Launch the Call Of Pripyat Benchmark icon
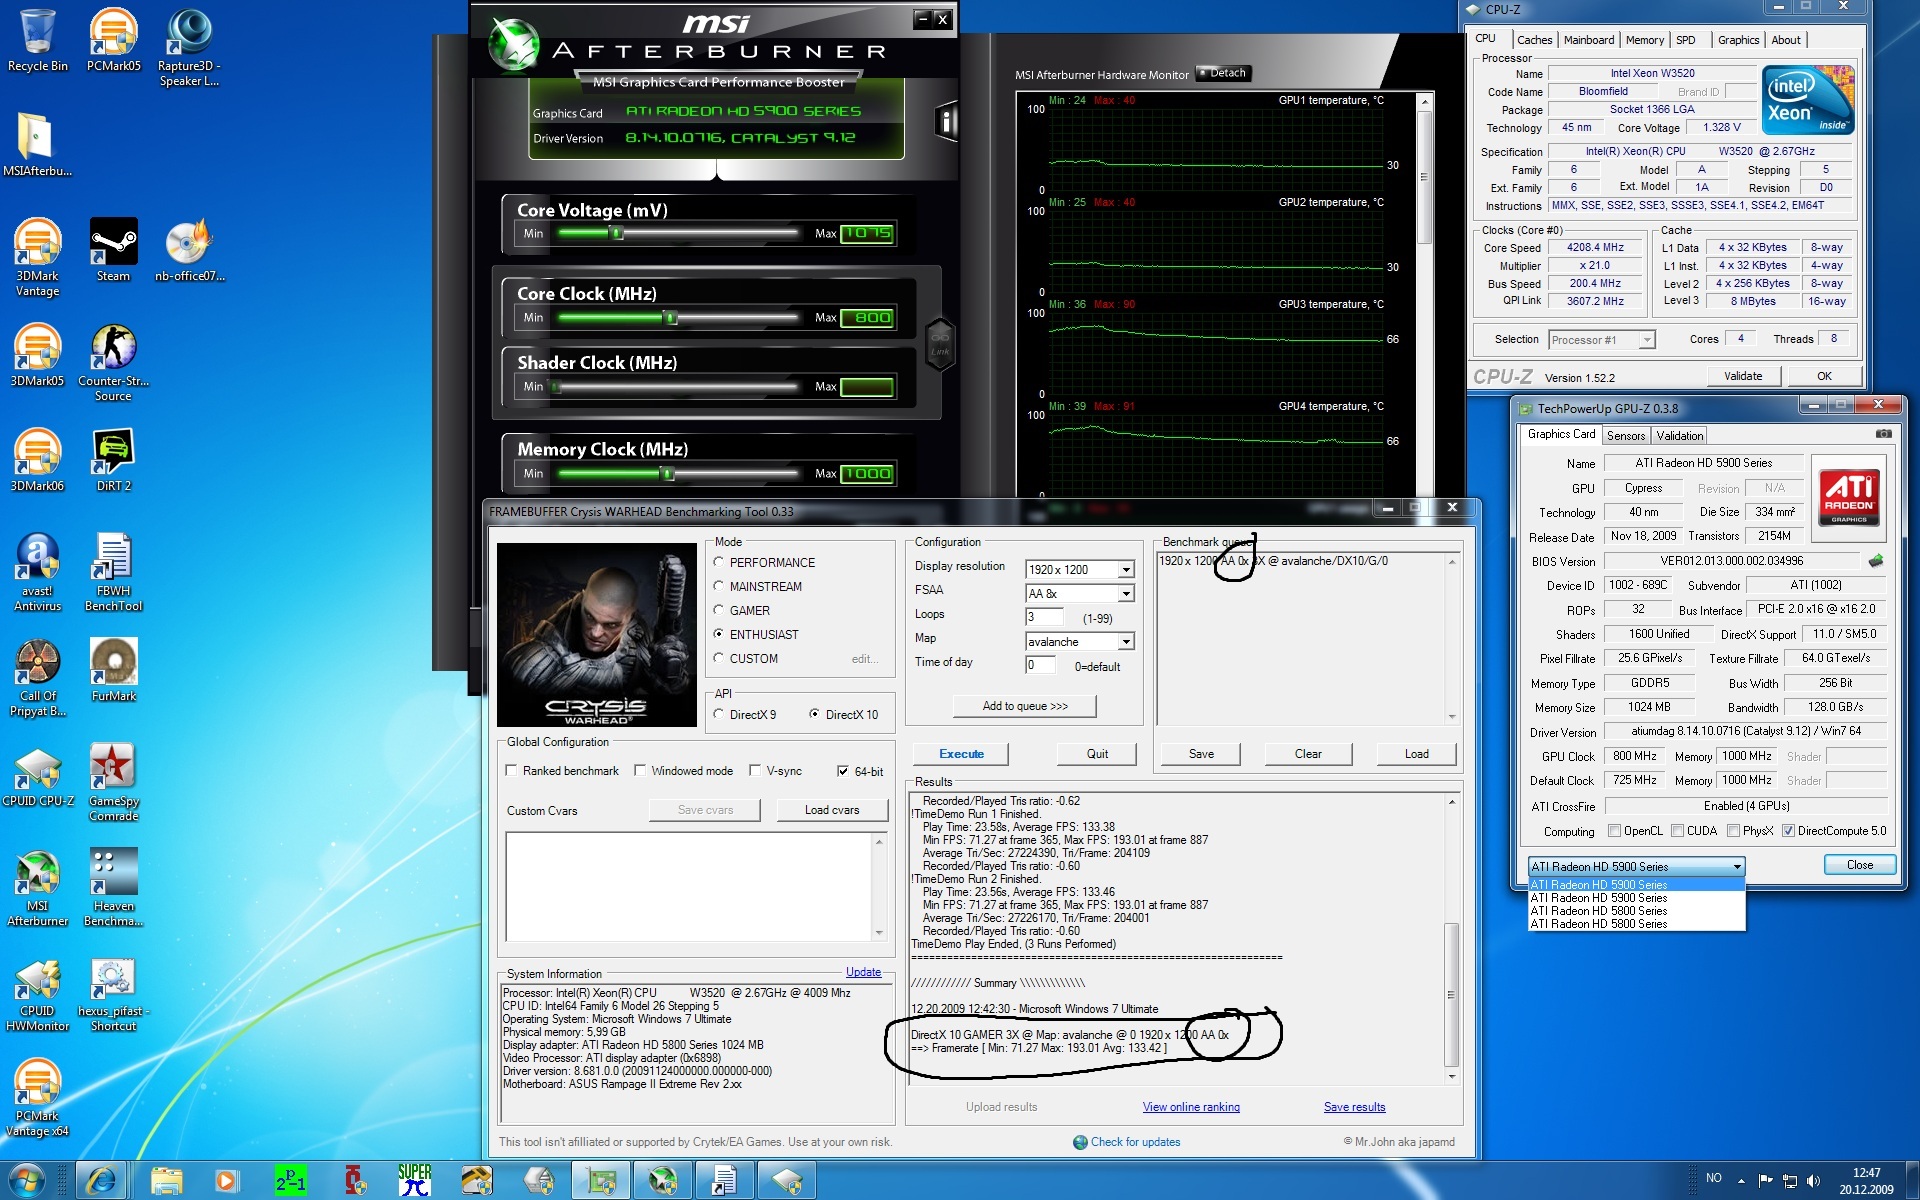 pyautogui.click(x=38, y=677)
